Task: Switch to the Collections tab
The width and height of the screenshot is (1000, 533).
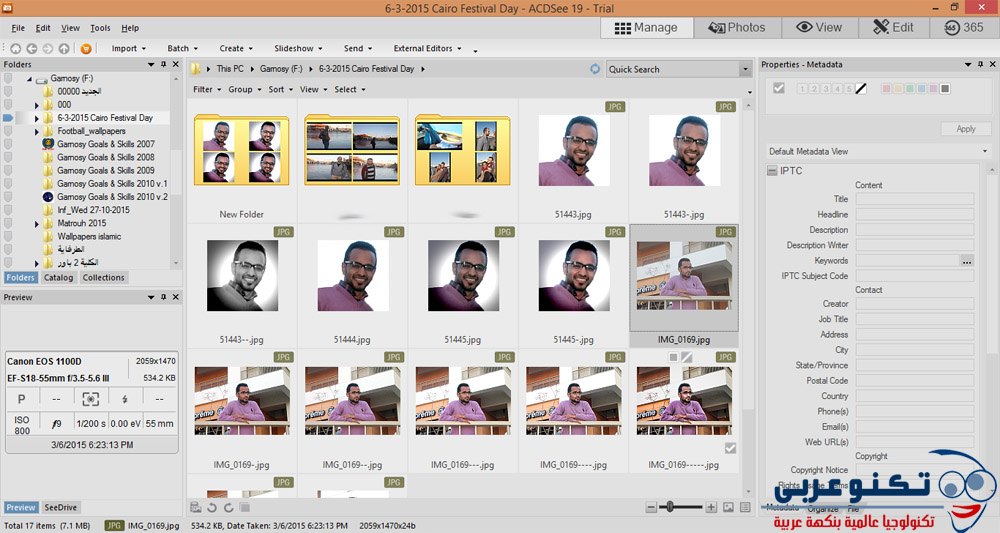Action: click(103, 277)
